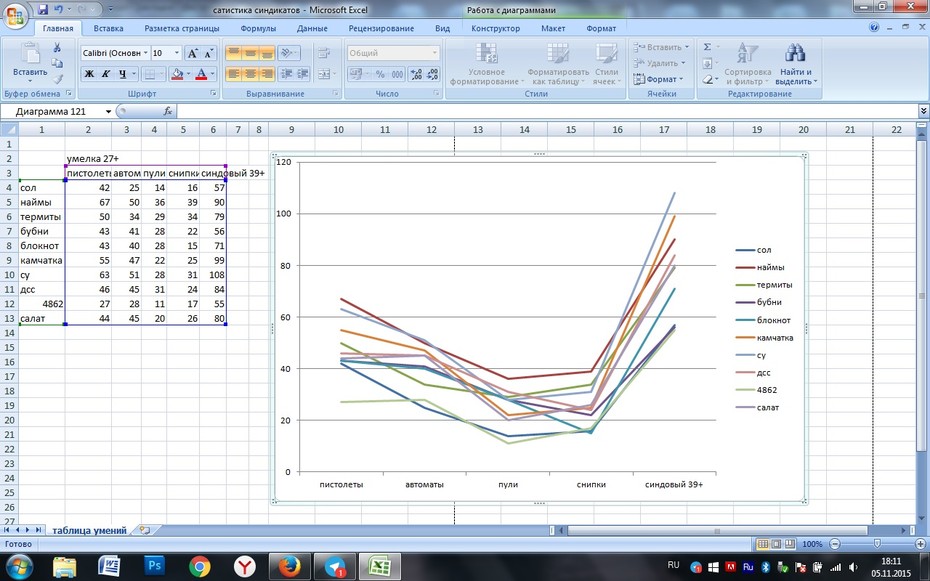Decrease font size with the small A
The height and width of the screenshot is (581, 930).
click(208, 53)
